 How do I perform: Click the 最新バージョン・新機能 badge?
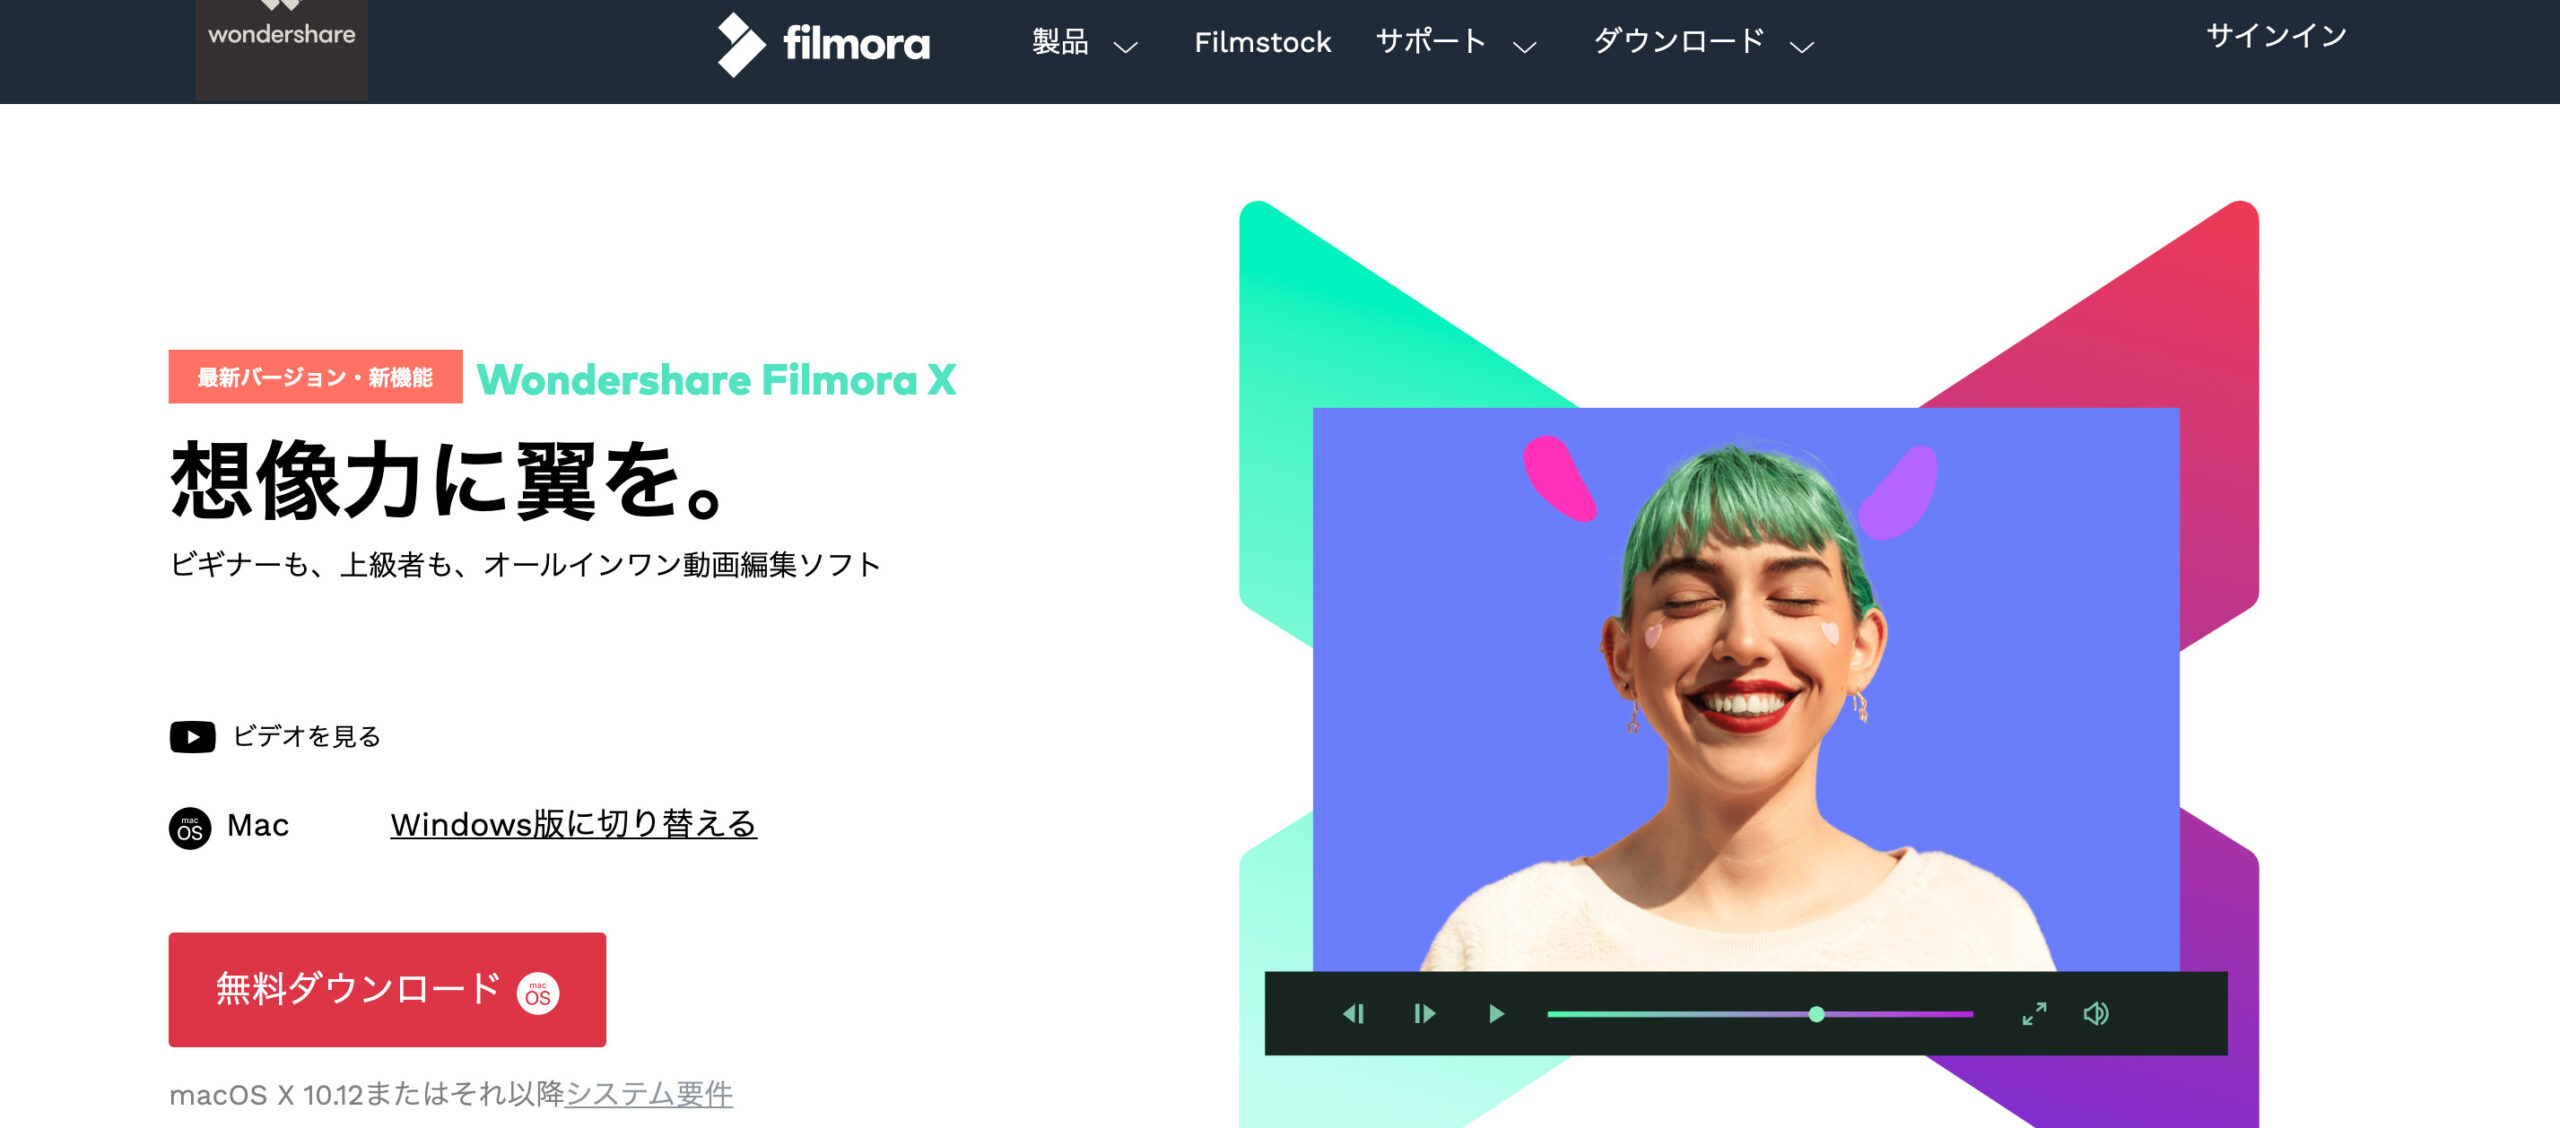(x=315, y=376)
